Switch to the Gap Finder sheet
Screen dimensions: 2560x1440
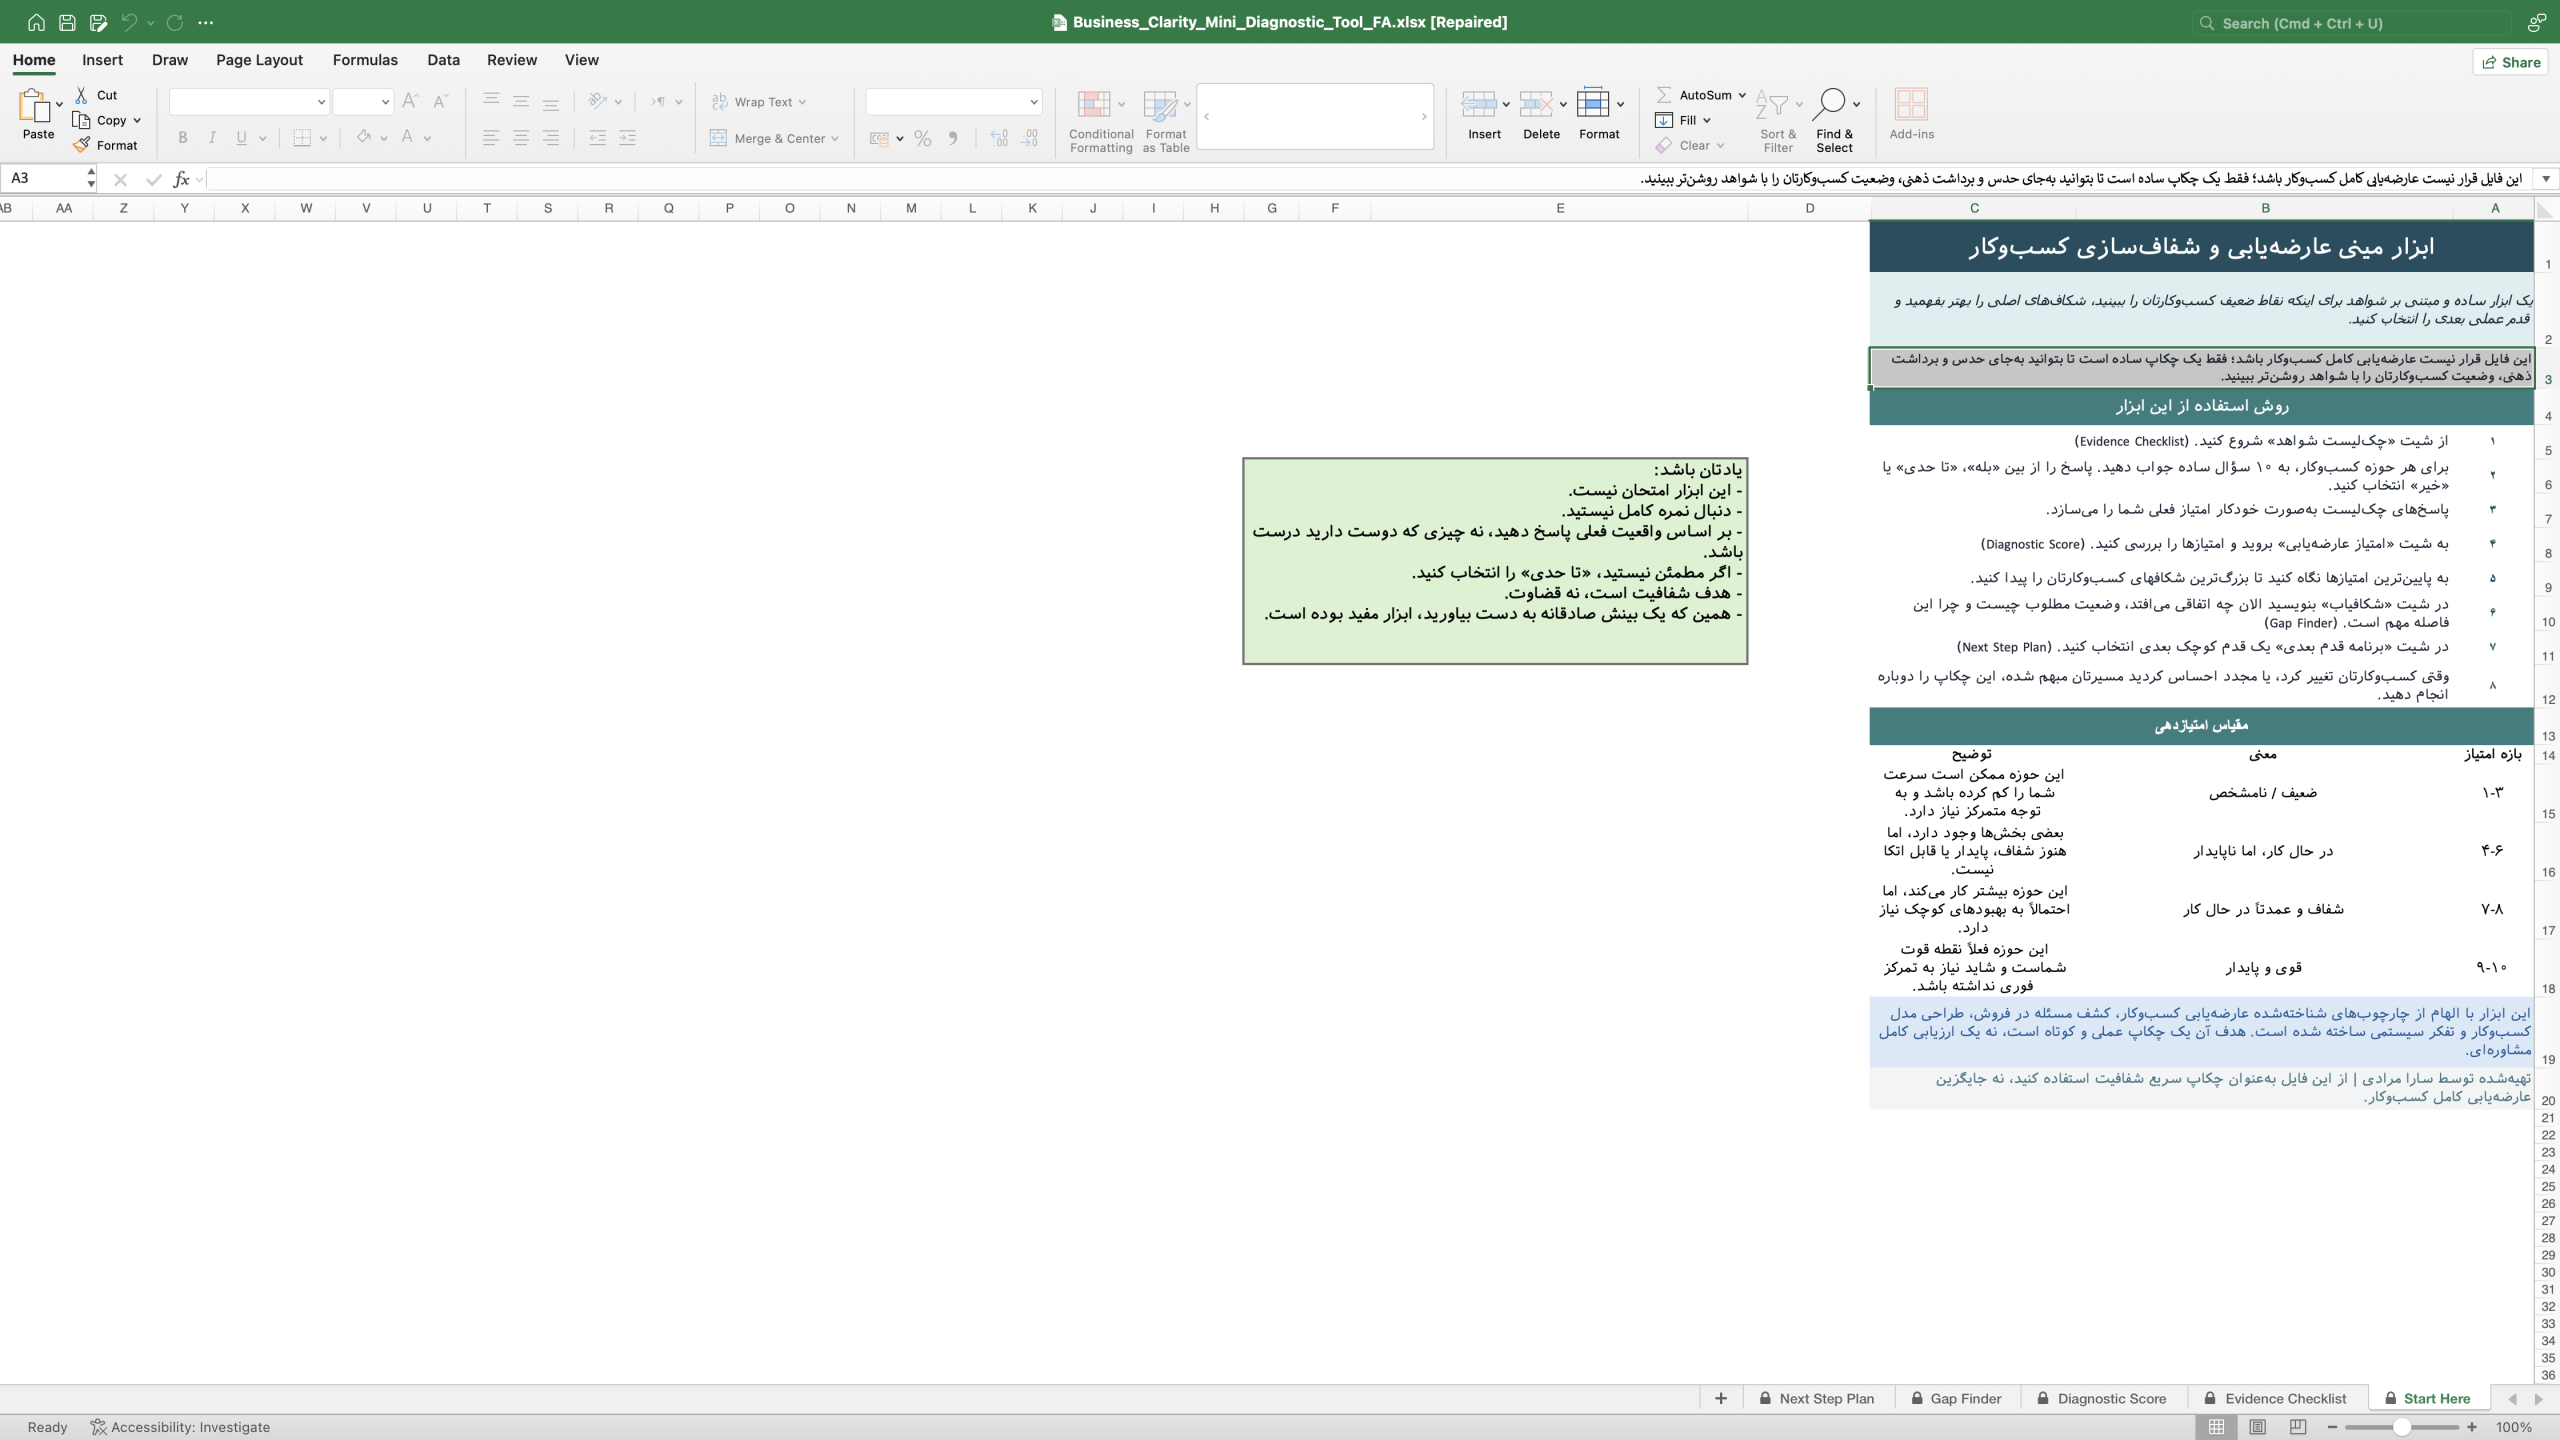pyautogui.click(x=1956, y=1399)
